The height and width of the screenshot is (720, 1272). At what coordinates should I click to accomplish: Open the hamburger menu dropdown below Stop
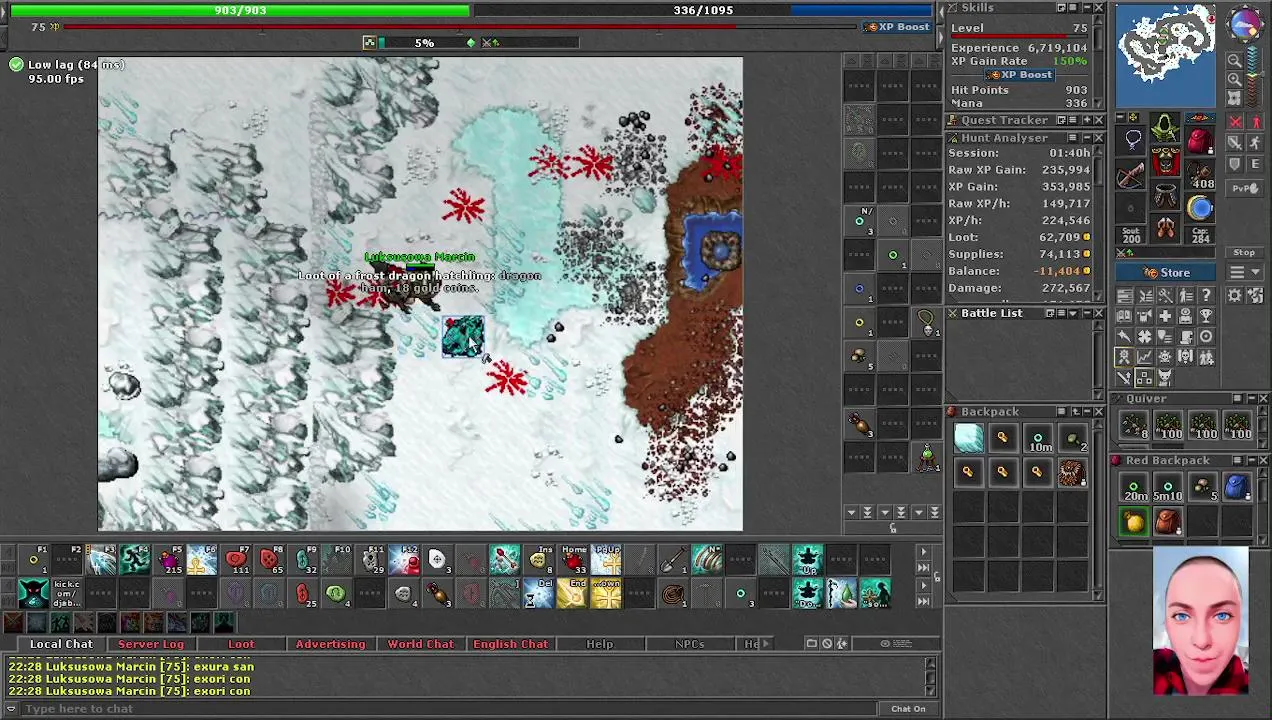1245,272
